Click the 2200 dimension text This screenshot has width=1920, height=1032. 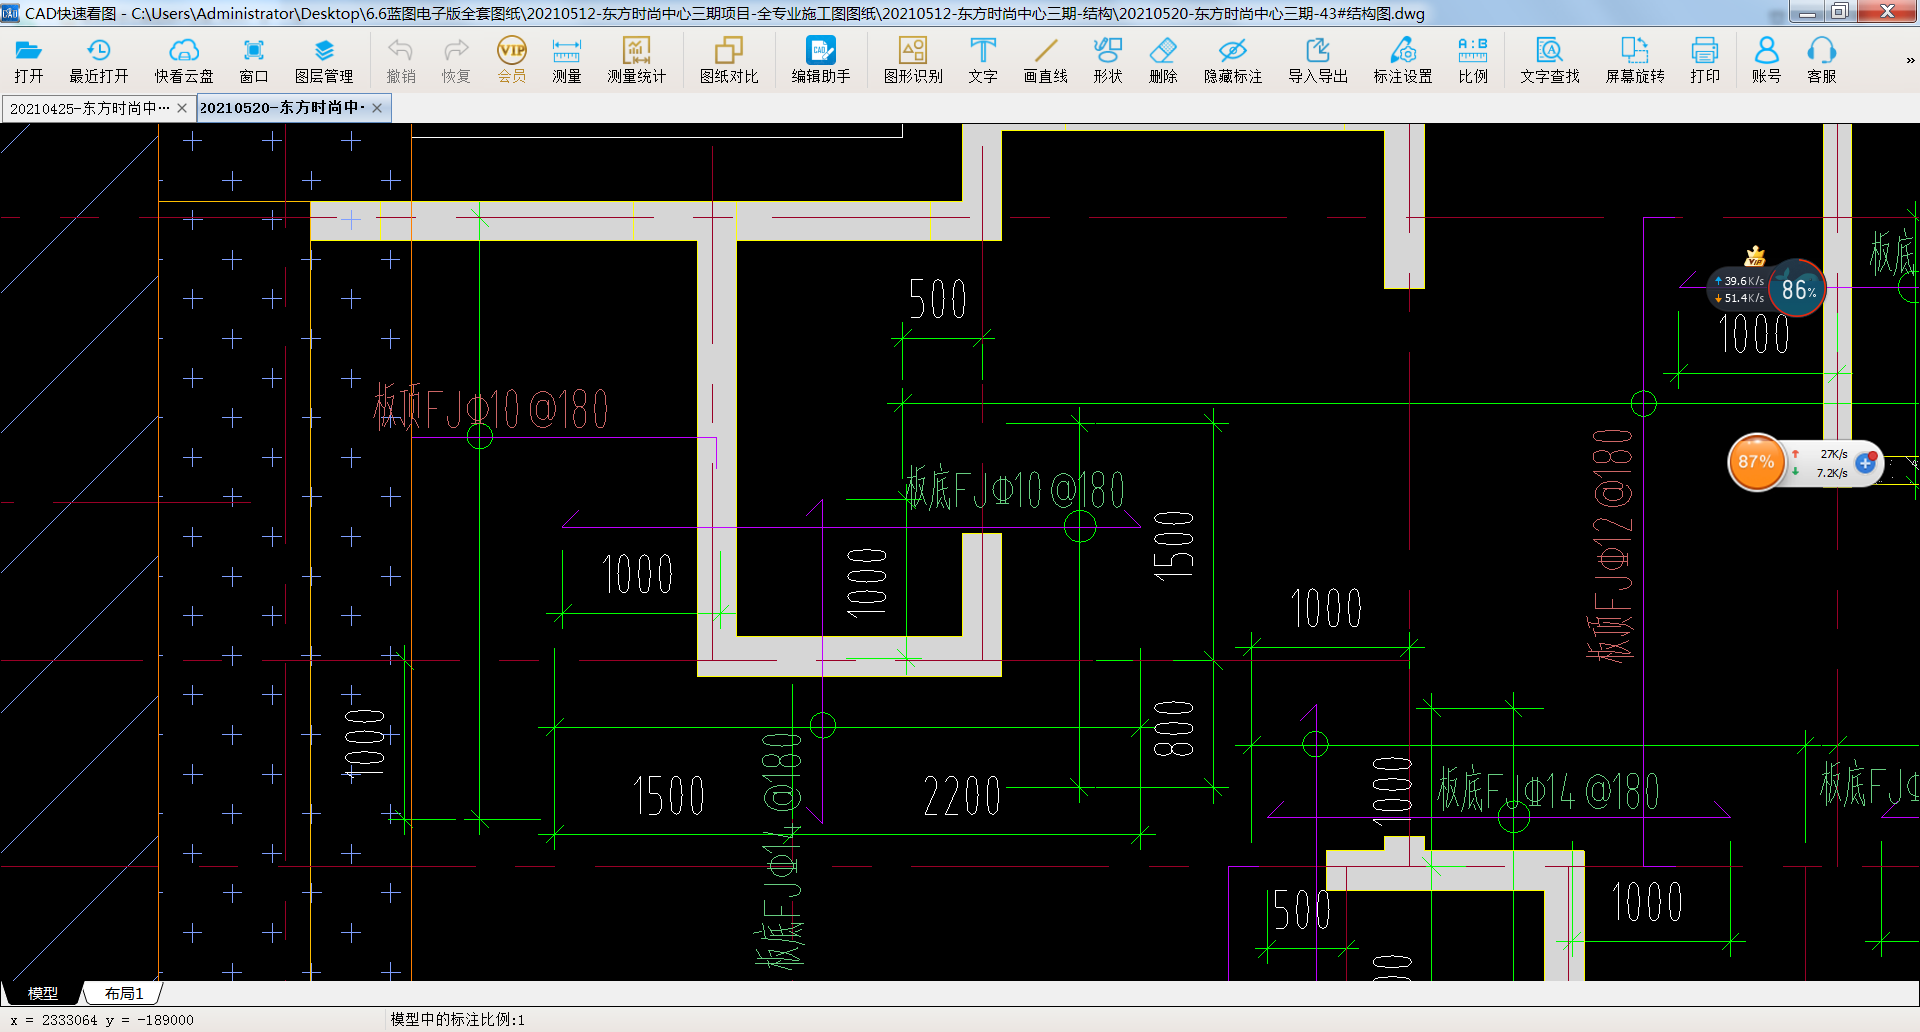click(x=961, y=796)
